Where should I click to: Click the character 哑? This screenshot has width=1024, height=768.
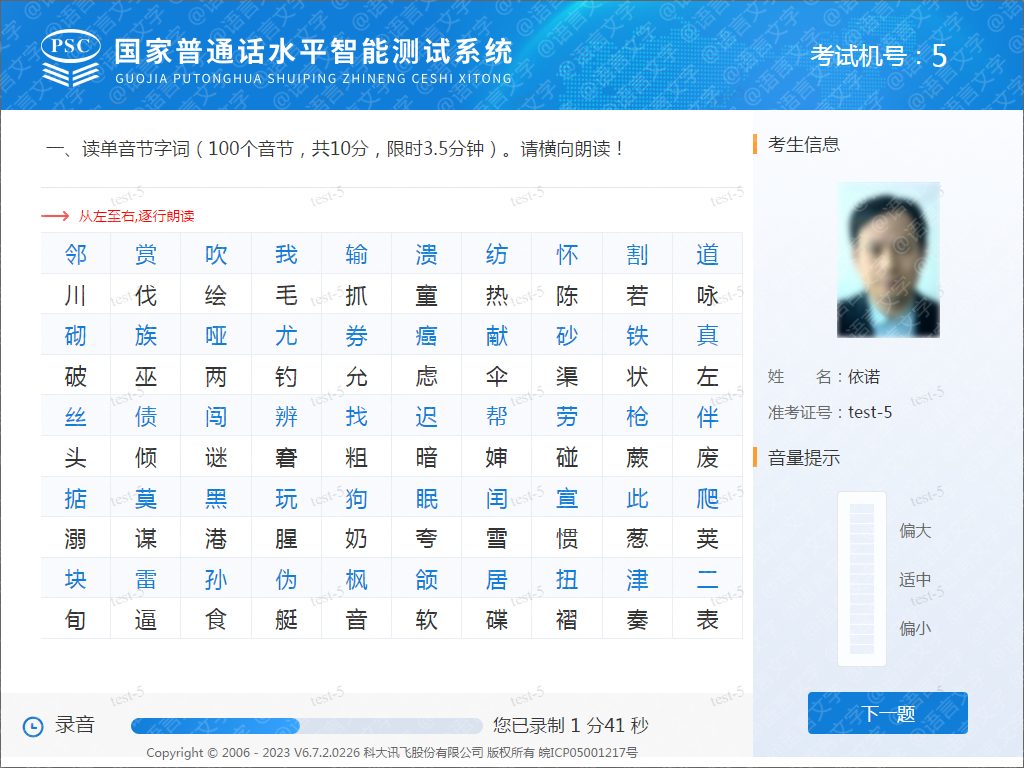(216, 336)
